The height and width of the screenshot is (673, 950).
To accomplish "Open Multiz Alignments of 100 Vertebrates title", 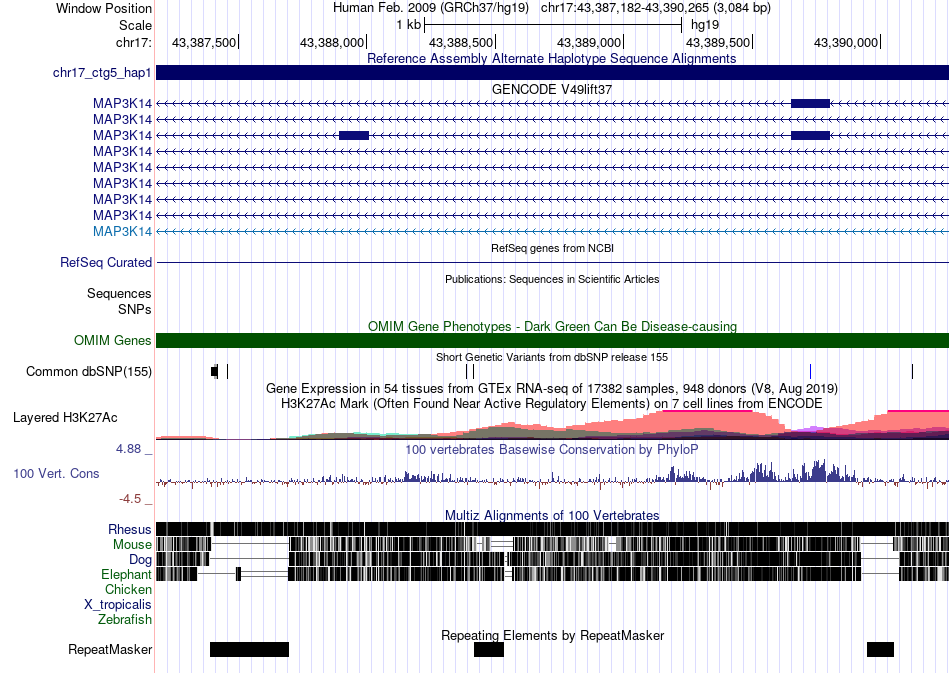I will [552, 516].
